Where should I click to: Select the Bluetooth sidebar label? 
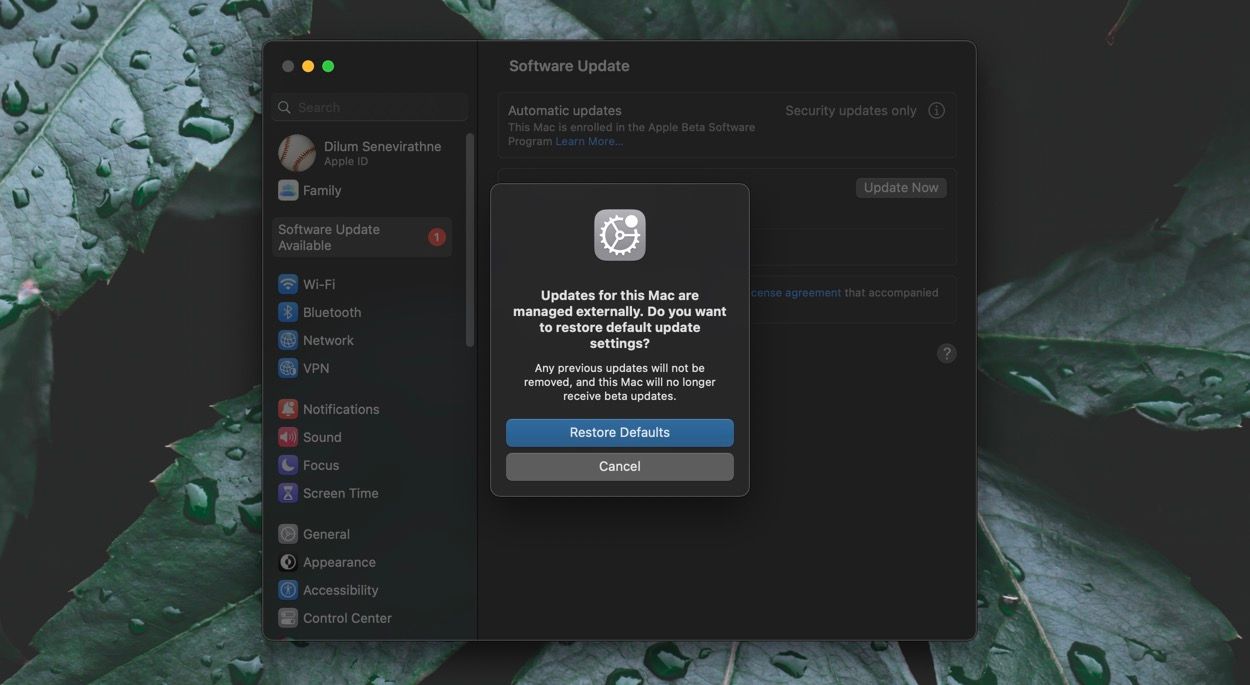pos(332,312)
